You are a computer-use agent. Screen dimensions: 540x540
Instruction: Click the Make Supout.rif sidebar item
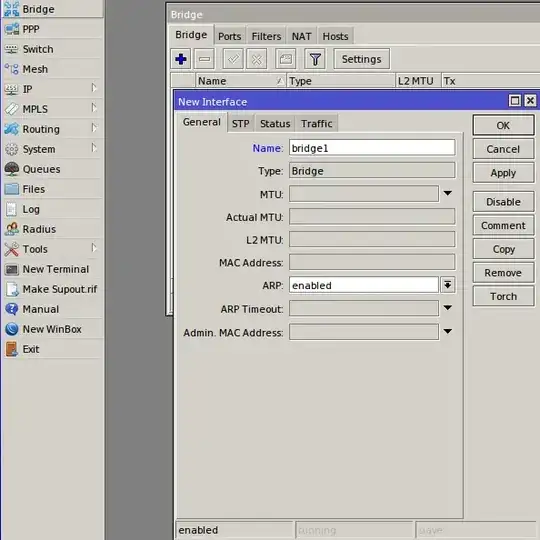(x=52, y=289)
